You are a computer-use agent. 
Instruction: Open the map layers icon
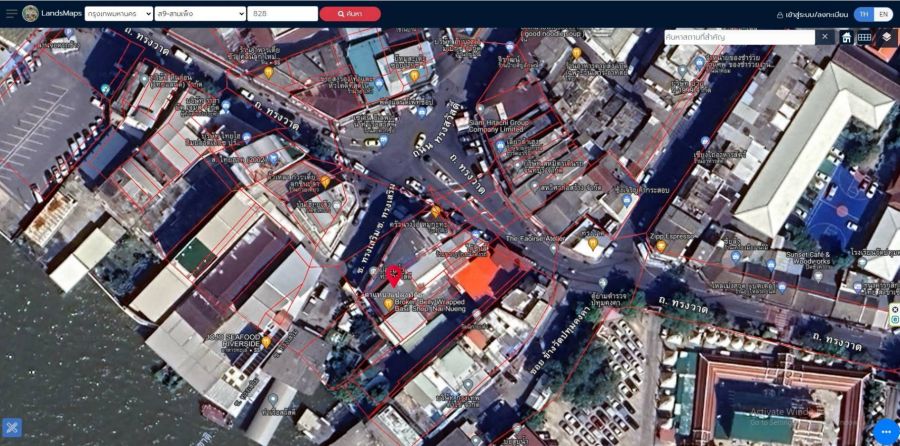click(x=886, y=37)
